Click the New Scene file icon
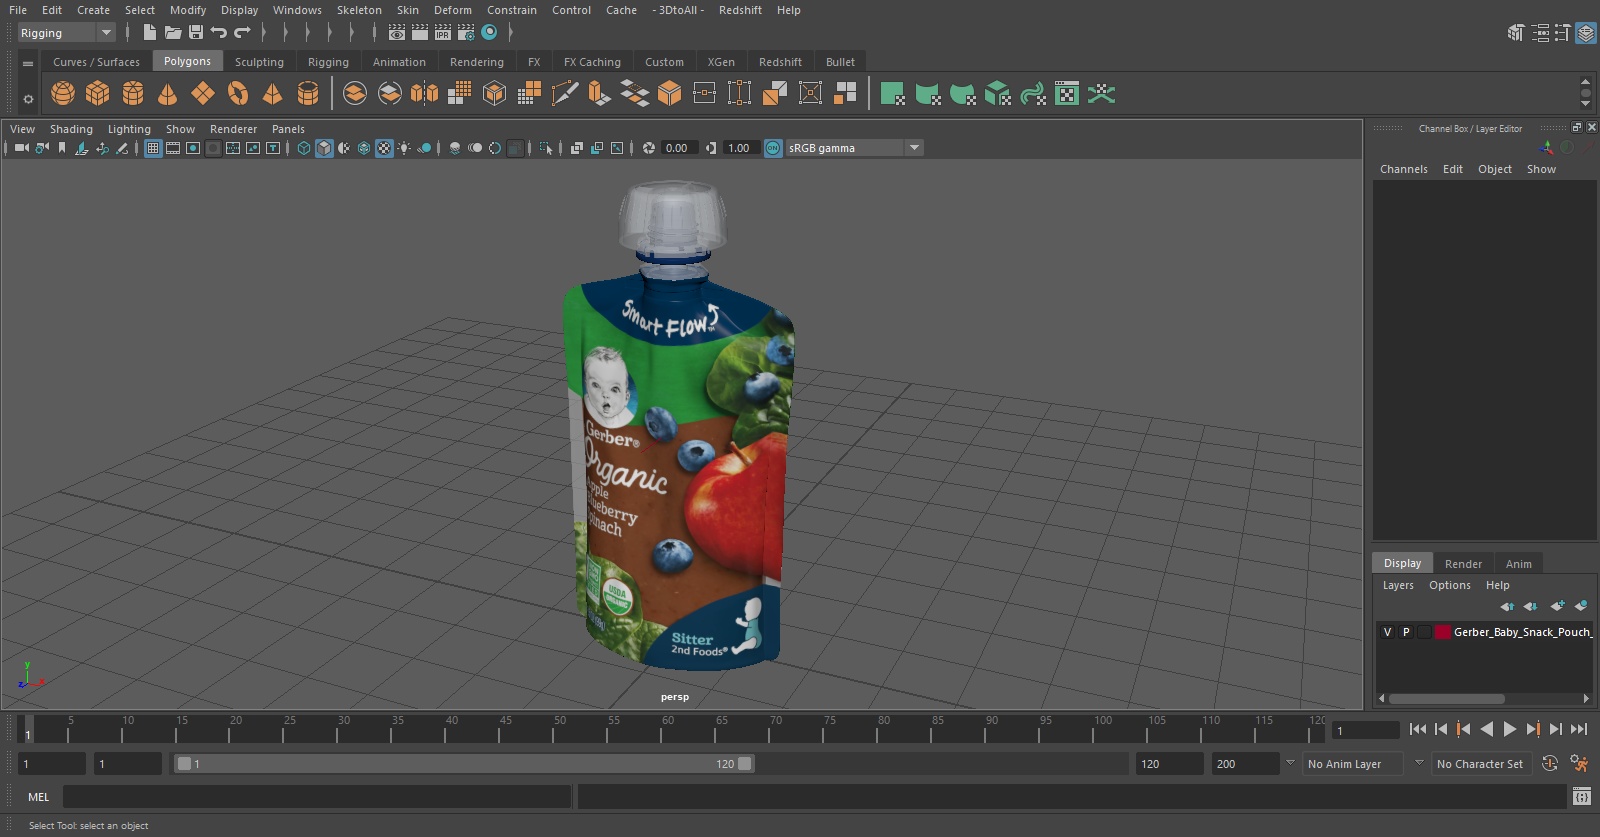Screen dimensions: 1600x837 [149, 32]
